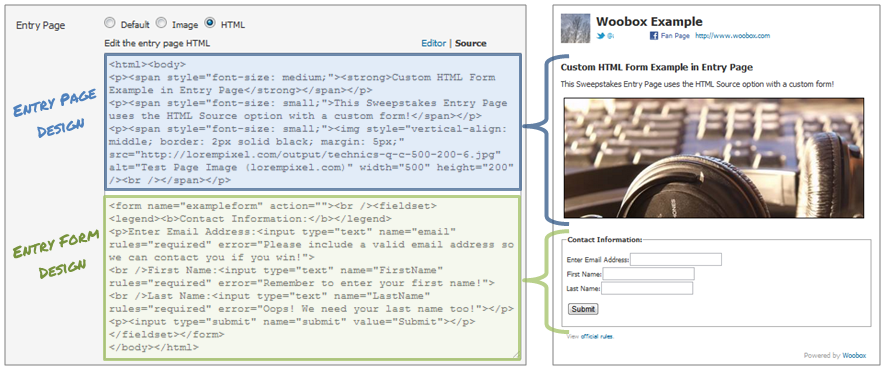886x370 pixels.
Task: Choose the Image entry page option
Action: click(x=162, y=23)
